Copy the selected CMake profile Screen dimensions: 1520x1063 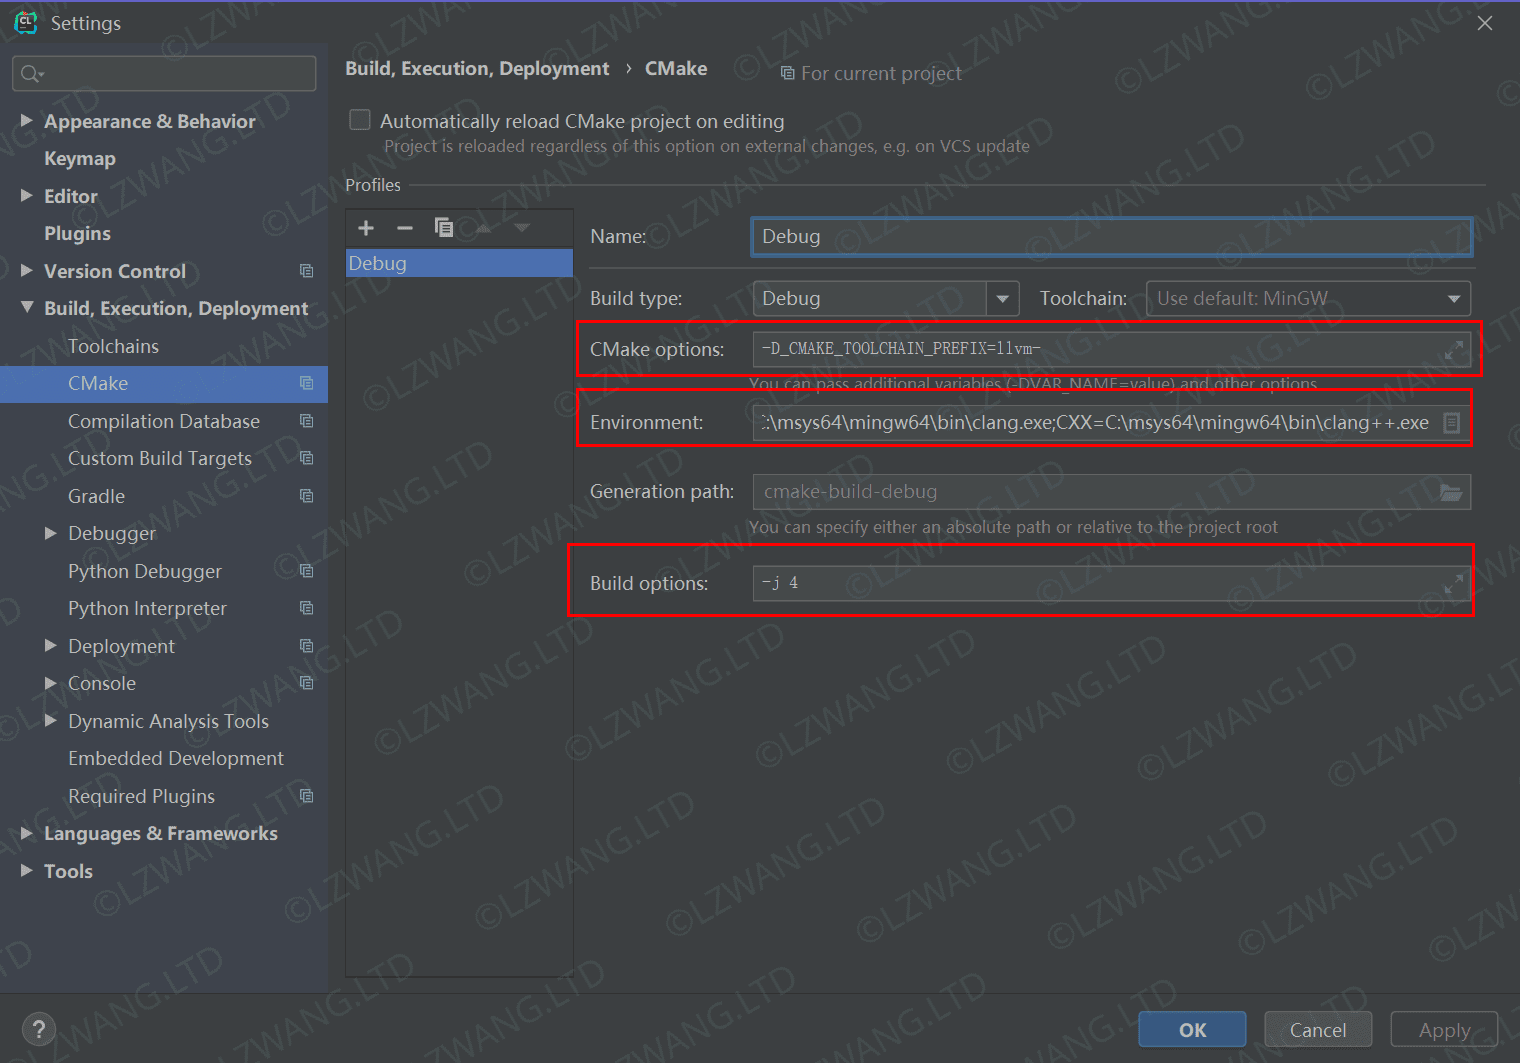pos(444,228)
